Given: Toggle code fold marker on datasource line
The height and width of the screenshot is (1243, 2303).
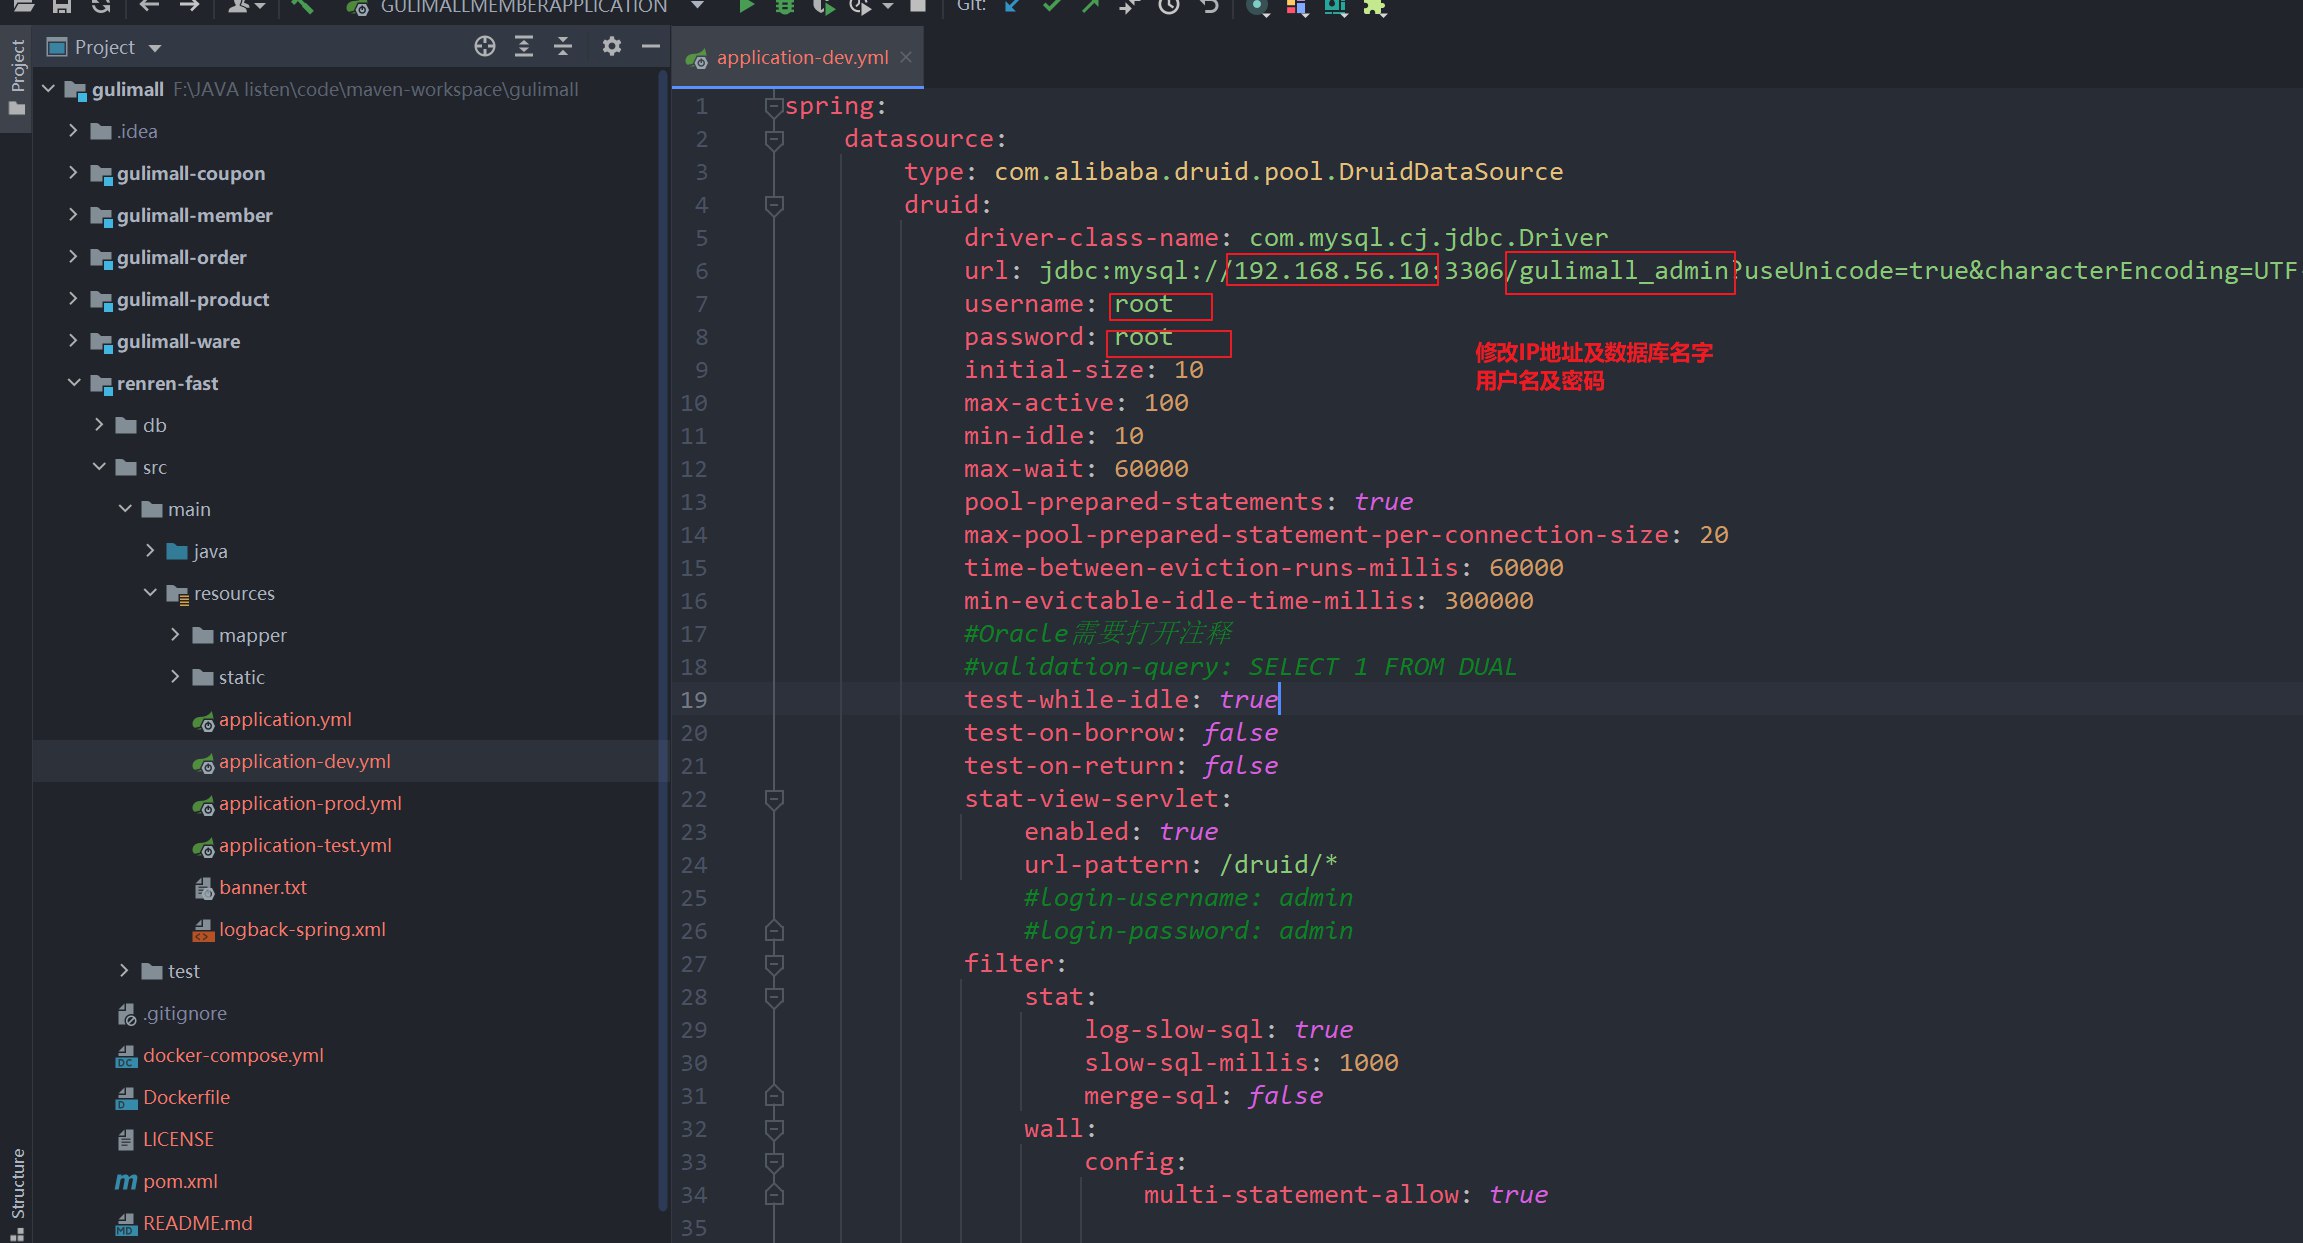Looking at the screenshot, I should [x=773, y=139].
